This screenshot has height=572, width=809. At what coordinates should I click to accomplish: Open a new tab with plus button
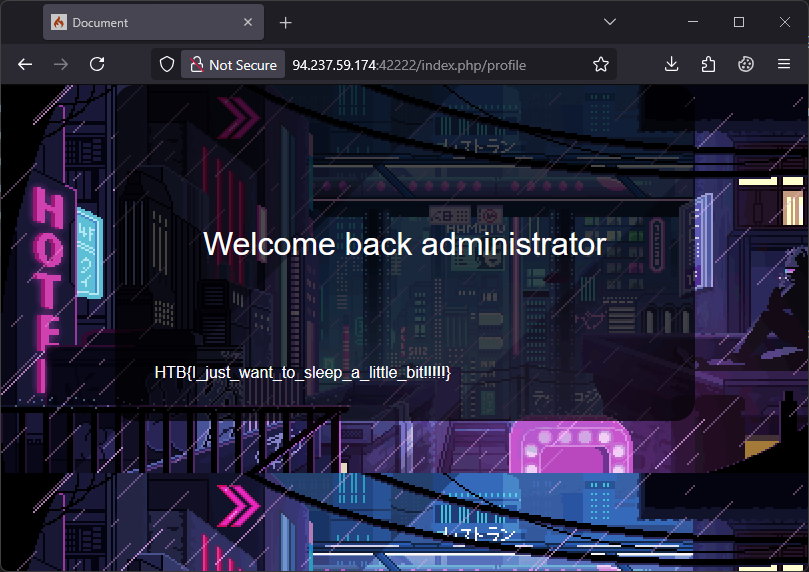[286, 22]
